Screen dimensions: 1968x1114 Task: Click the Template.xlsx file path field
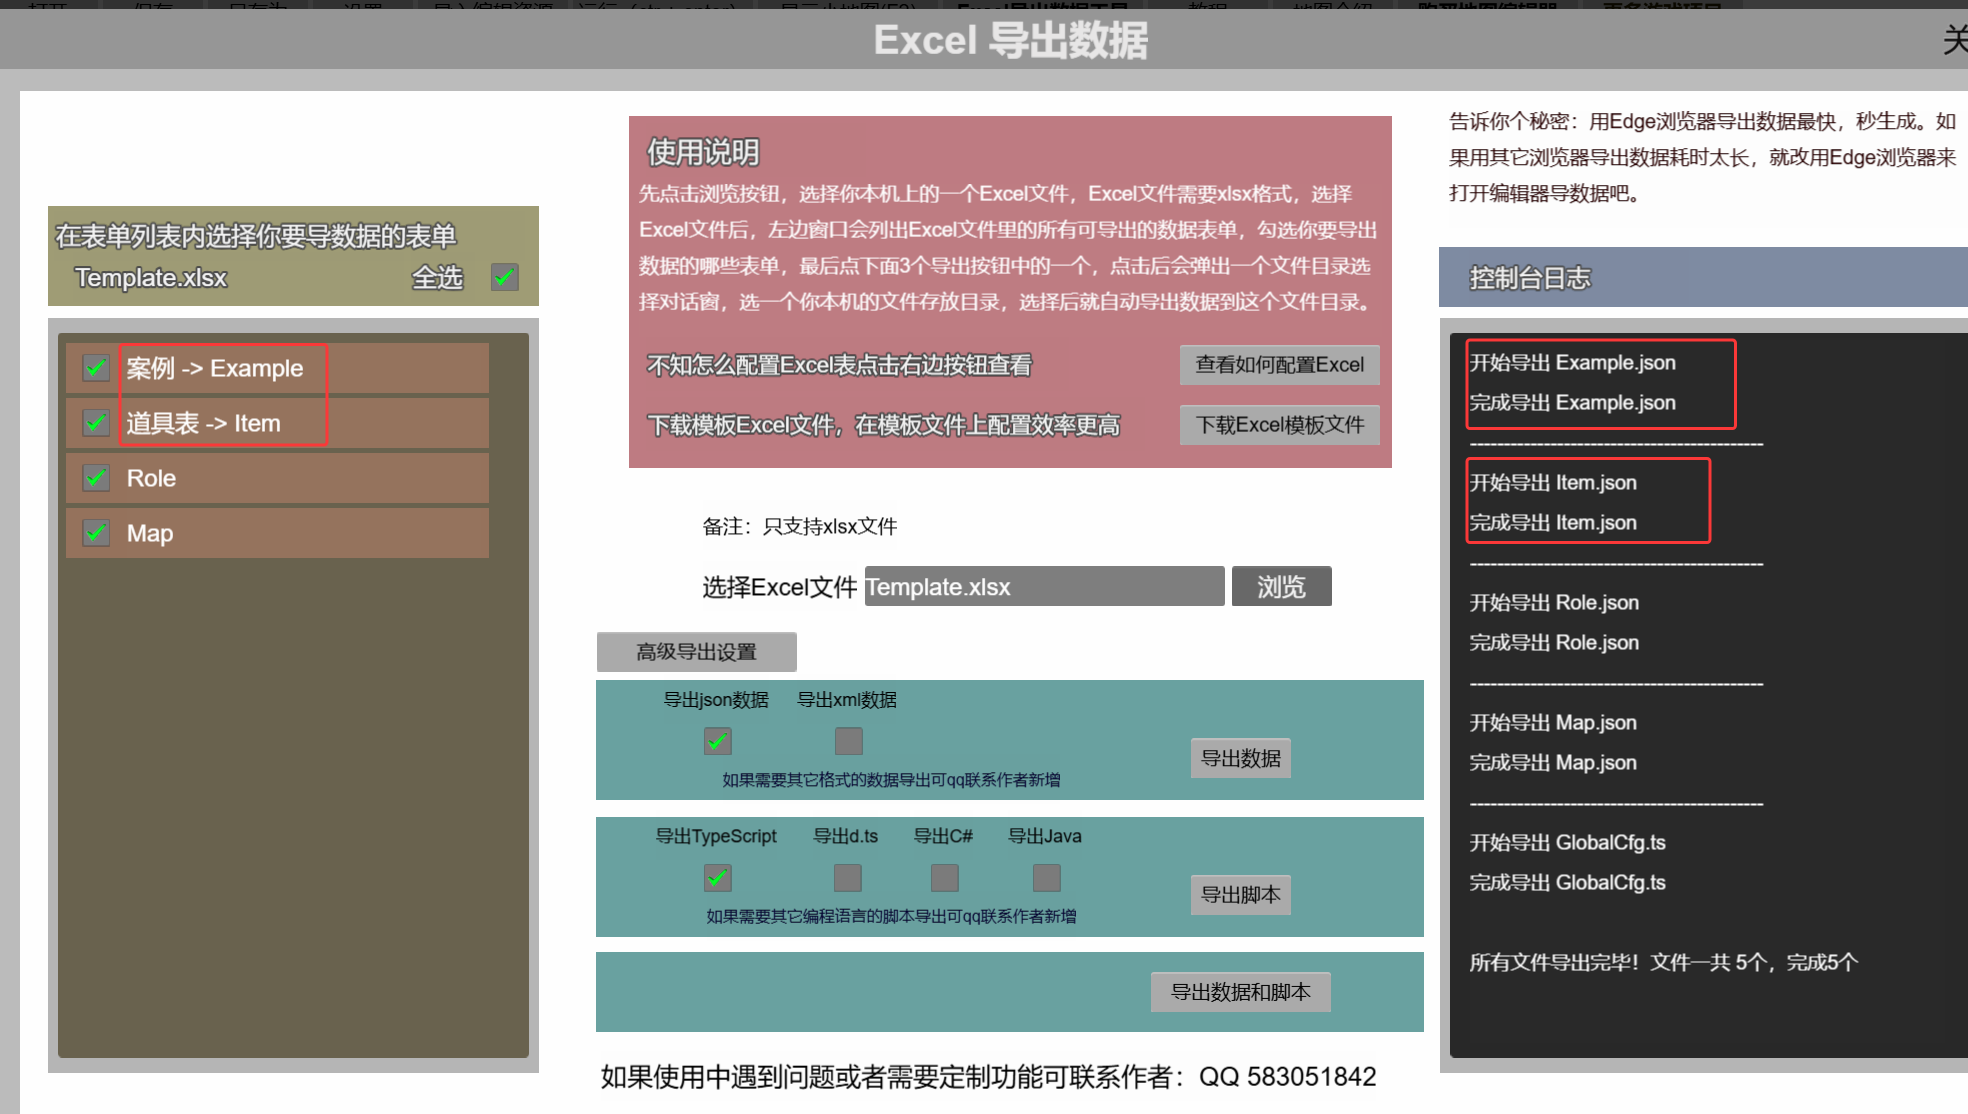(1043, 586)
